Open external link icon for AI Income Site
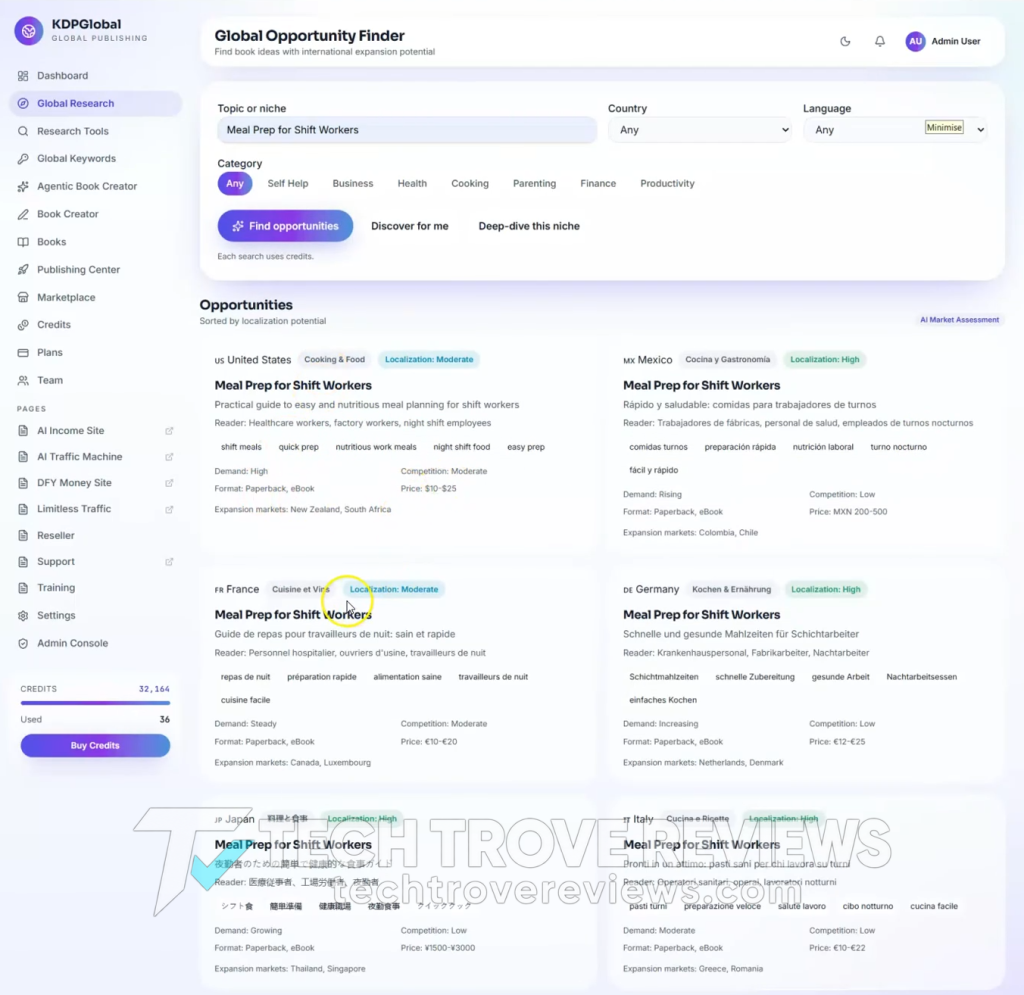1024x995 pixels. pyautogui.click(x=169, y=431)
